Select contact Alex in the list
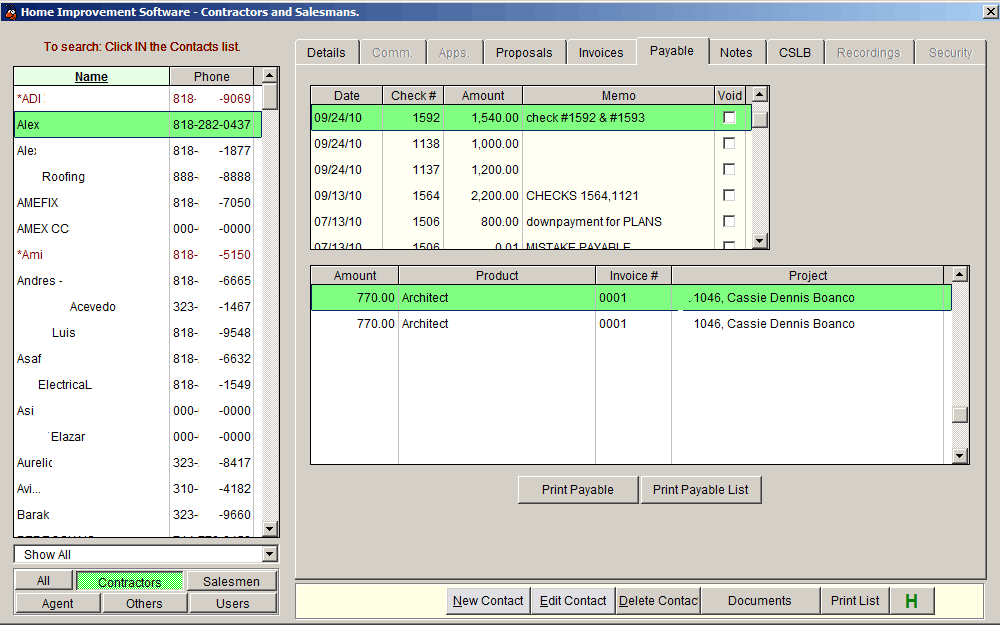Viewport: 1000px width, 630px height. (x=138, y=125)
